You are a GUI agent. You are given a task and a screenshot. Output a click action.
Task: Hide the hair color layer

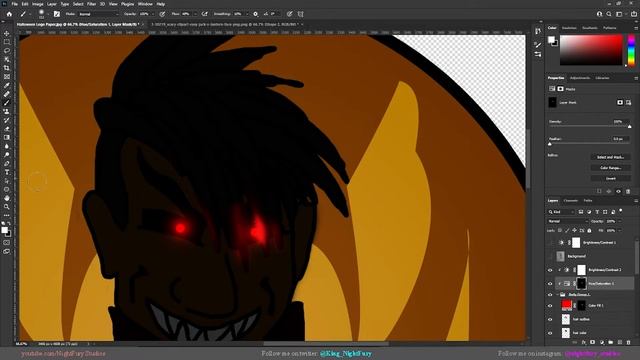[550, 333]
